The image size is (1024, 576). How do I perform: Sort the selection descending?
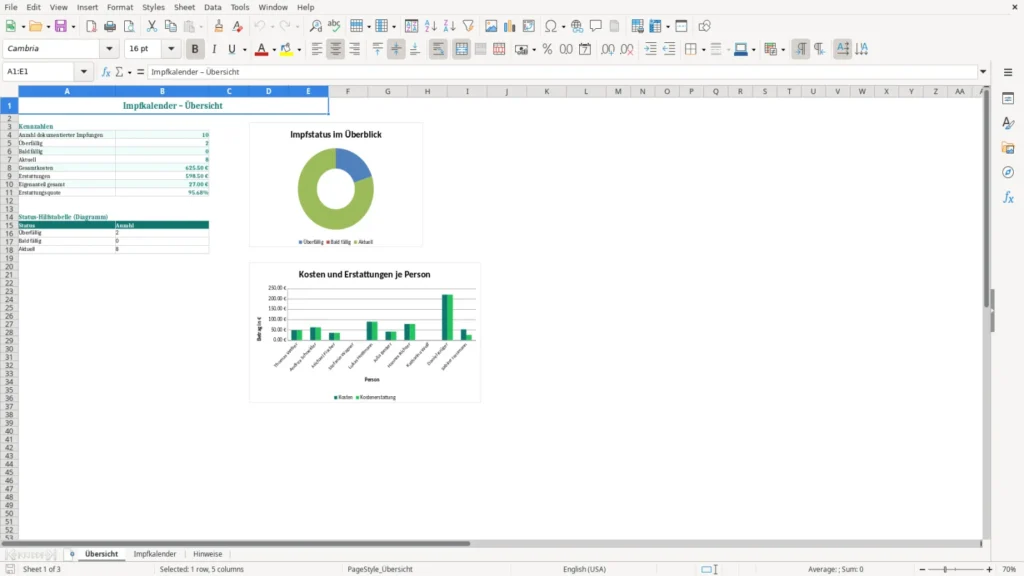[x=449, y=26]
